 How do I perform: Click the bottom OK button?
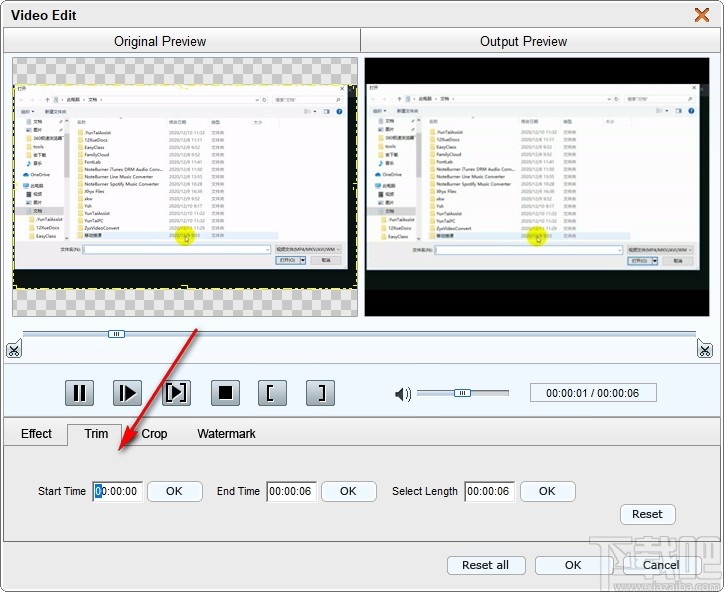(x=574, y=565)
